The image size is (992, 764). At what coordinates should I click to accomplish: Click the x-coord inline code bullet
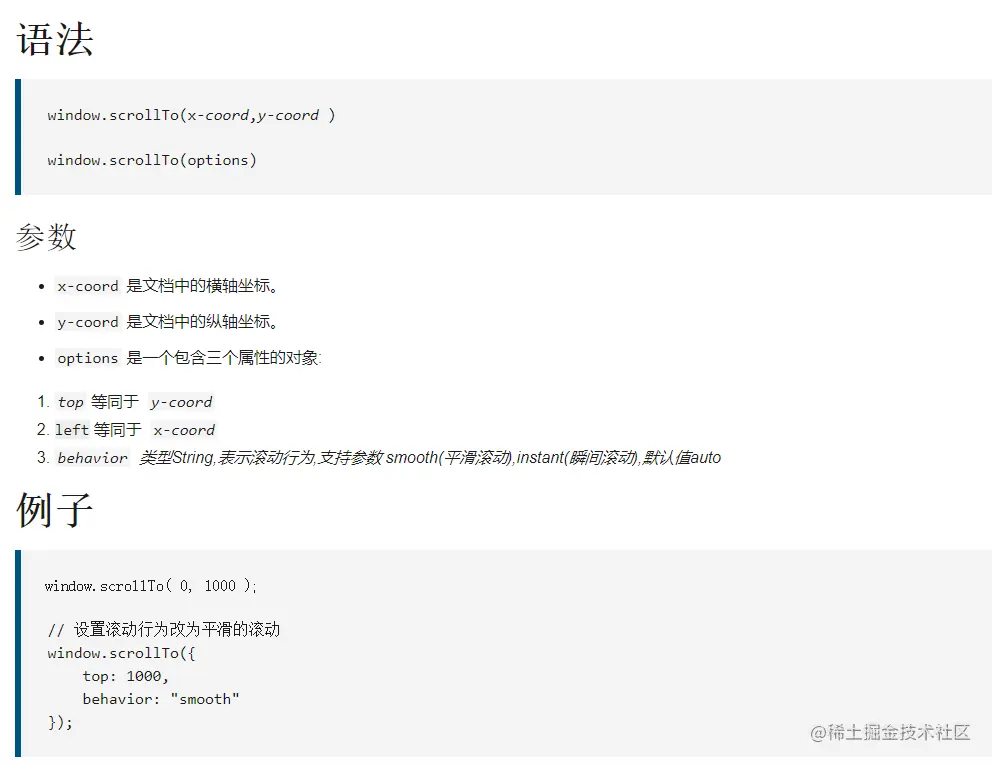88,286
